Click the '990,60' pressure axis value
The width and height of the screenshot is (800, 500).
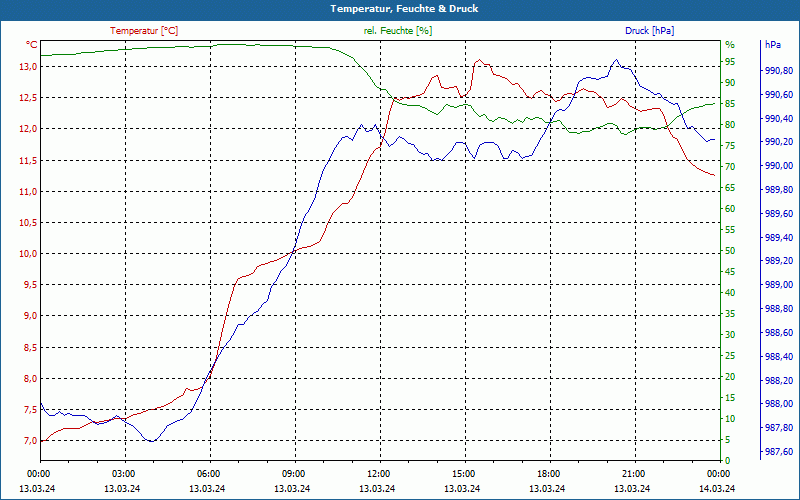coord(779,95)
